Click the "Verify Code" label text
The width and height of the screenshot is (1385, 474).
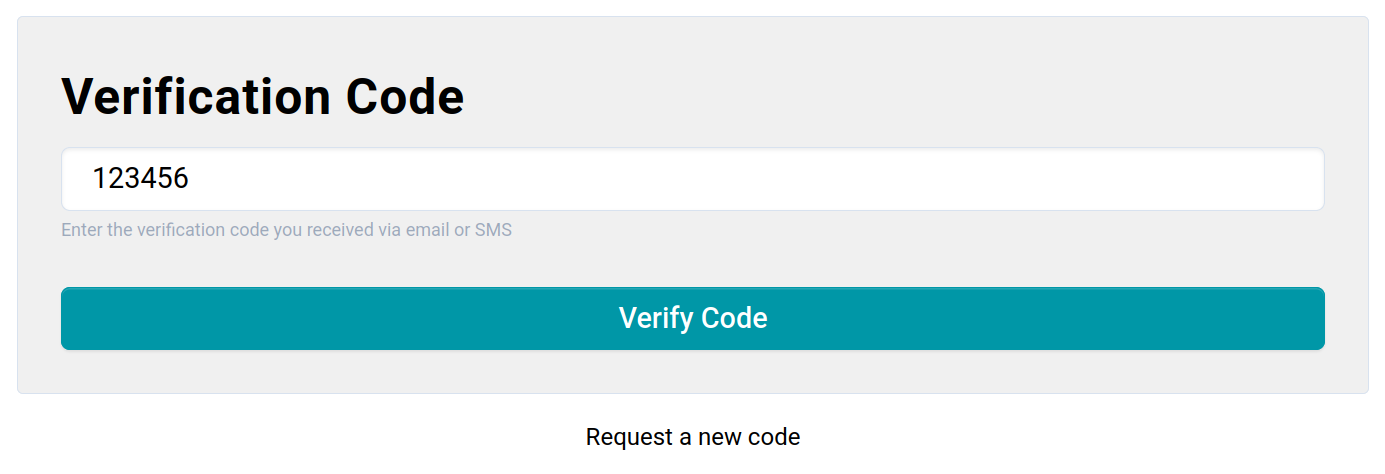pyautogui.click(x=692, y=319)
